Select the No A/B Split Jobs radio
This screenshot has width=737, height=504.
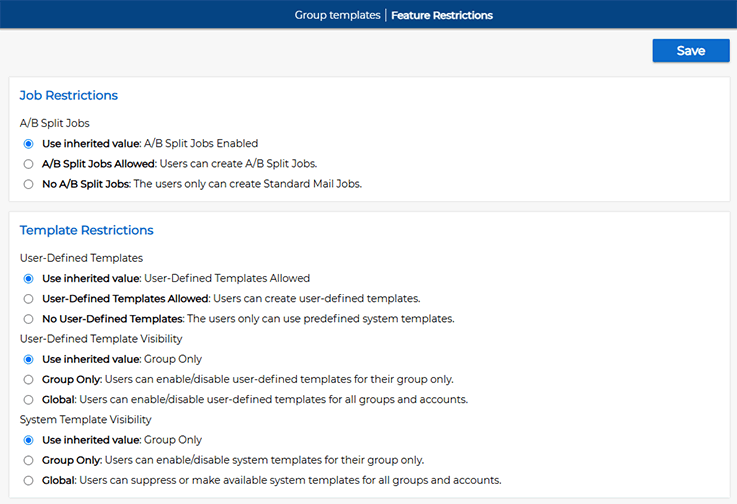click(x=29, y=184)
